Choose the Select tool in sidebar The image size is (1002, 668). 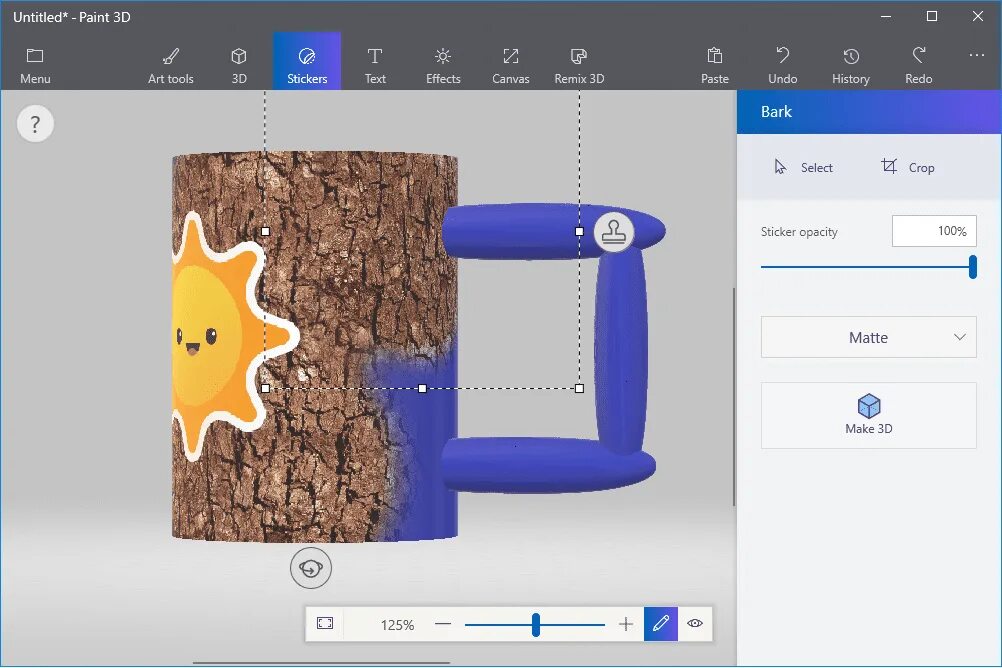click(x=803, y=167)
